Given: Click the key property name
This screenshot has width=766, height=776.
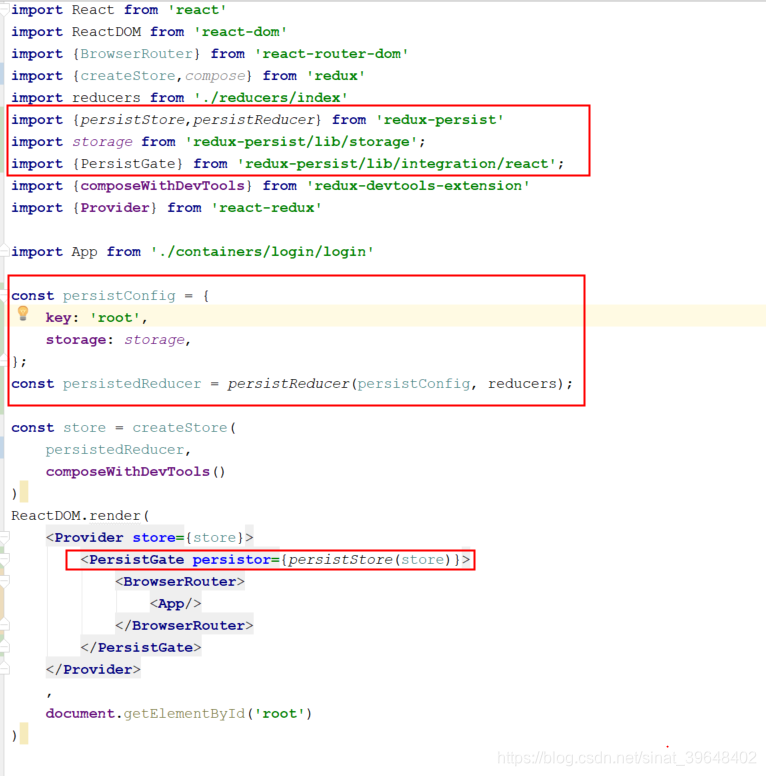Looking at the screenshot, I should click(x=58, y=318).
